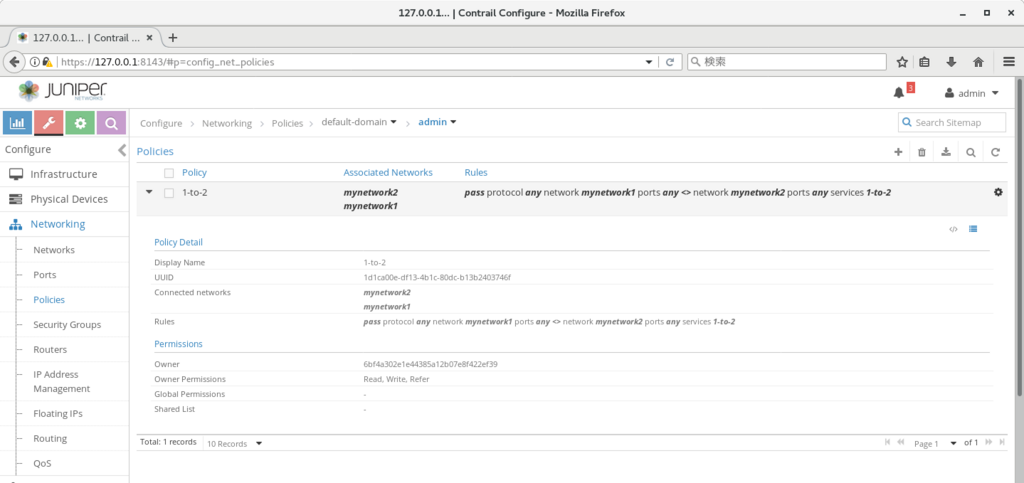Collapse the Configure sidebar chevron
The width and height of the screenshot is (1024, 483).
pos(121,150)
